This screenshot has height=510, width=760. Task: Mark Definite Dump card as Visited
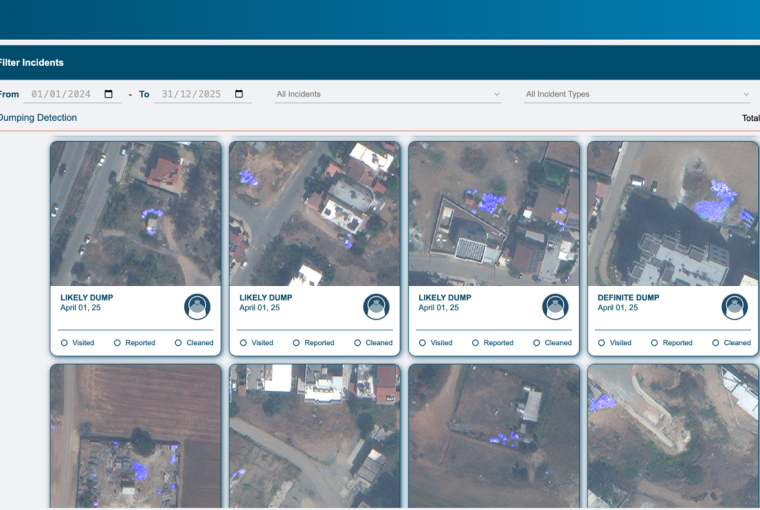click(602, 343)
